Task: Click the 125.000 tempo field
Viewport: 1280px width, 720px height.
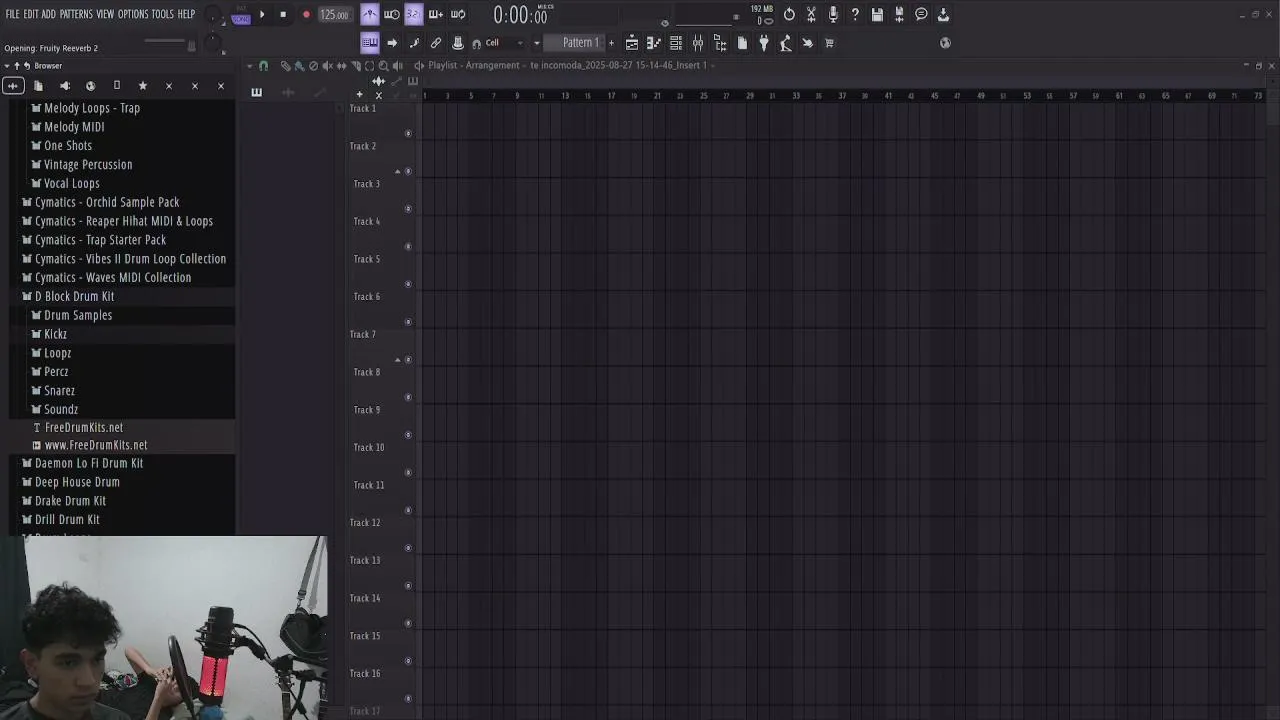Action: point(334,15)
